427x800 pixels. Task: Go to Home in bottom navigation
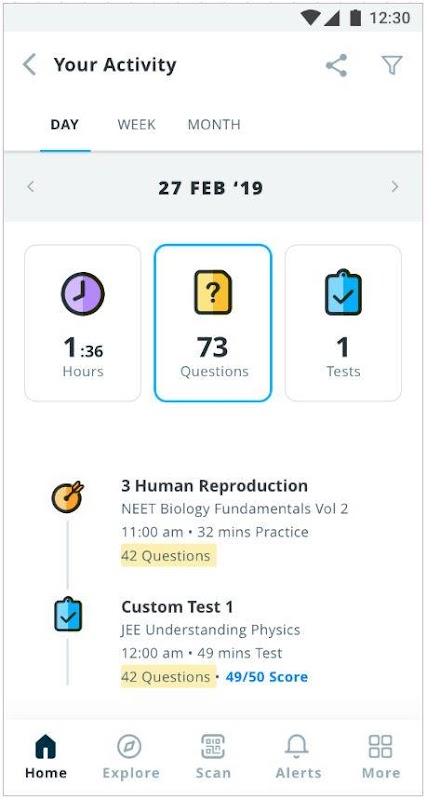[45, 756]
